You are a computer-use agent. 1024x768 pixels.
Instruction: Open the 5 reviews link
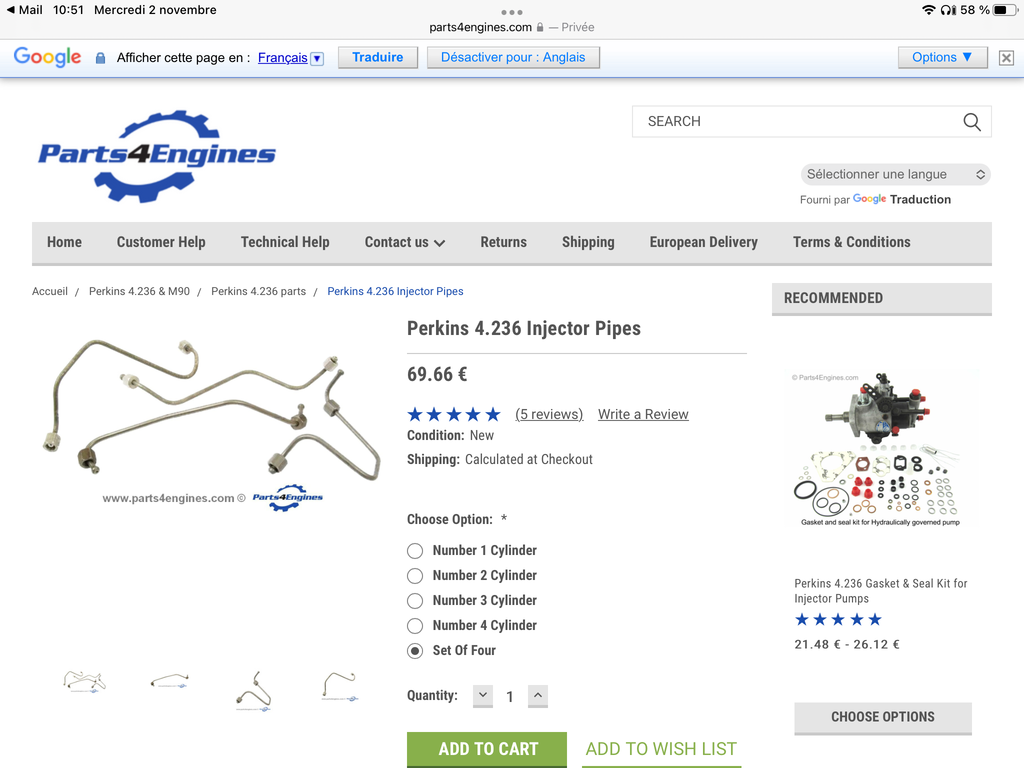[549, 415]
